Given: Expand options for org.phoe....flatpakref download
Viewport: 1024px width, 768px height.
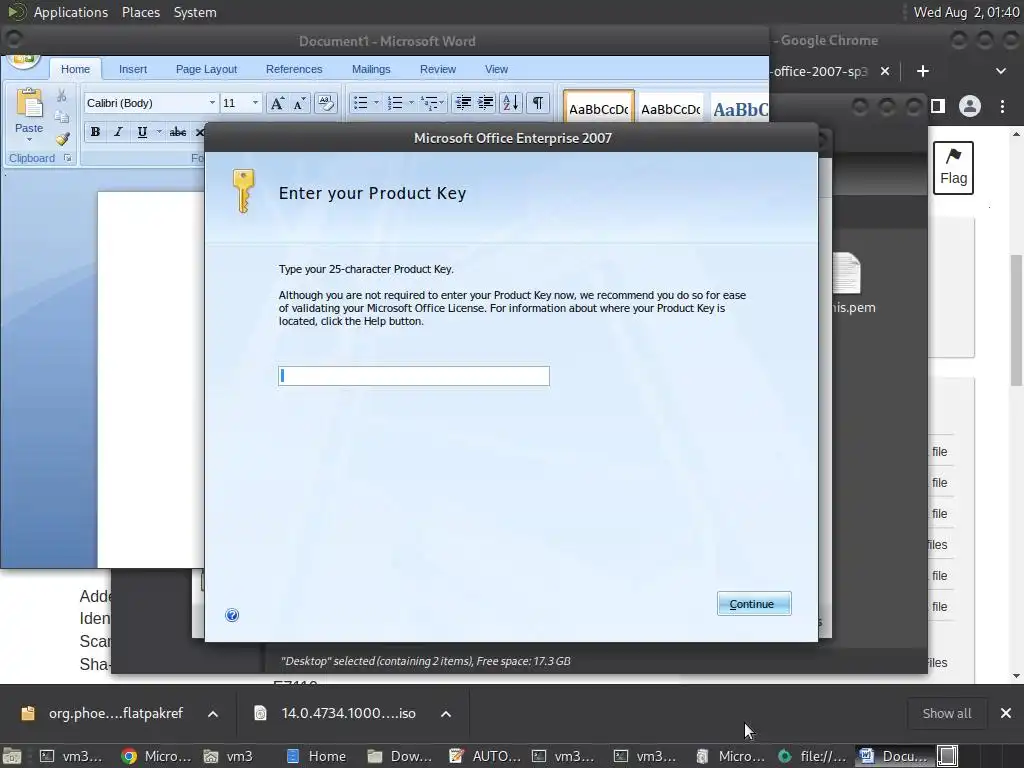Looking at the screenshot, I should point(213,714).
